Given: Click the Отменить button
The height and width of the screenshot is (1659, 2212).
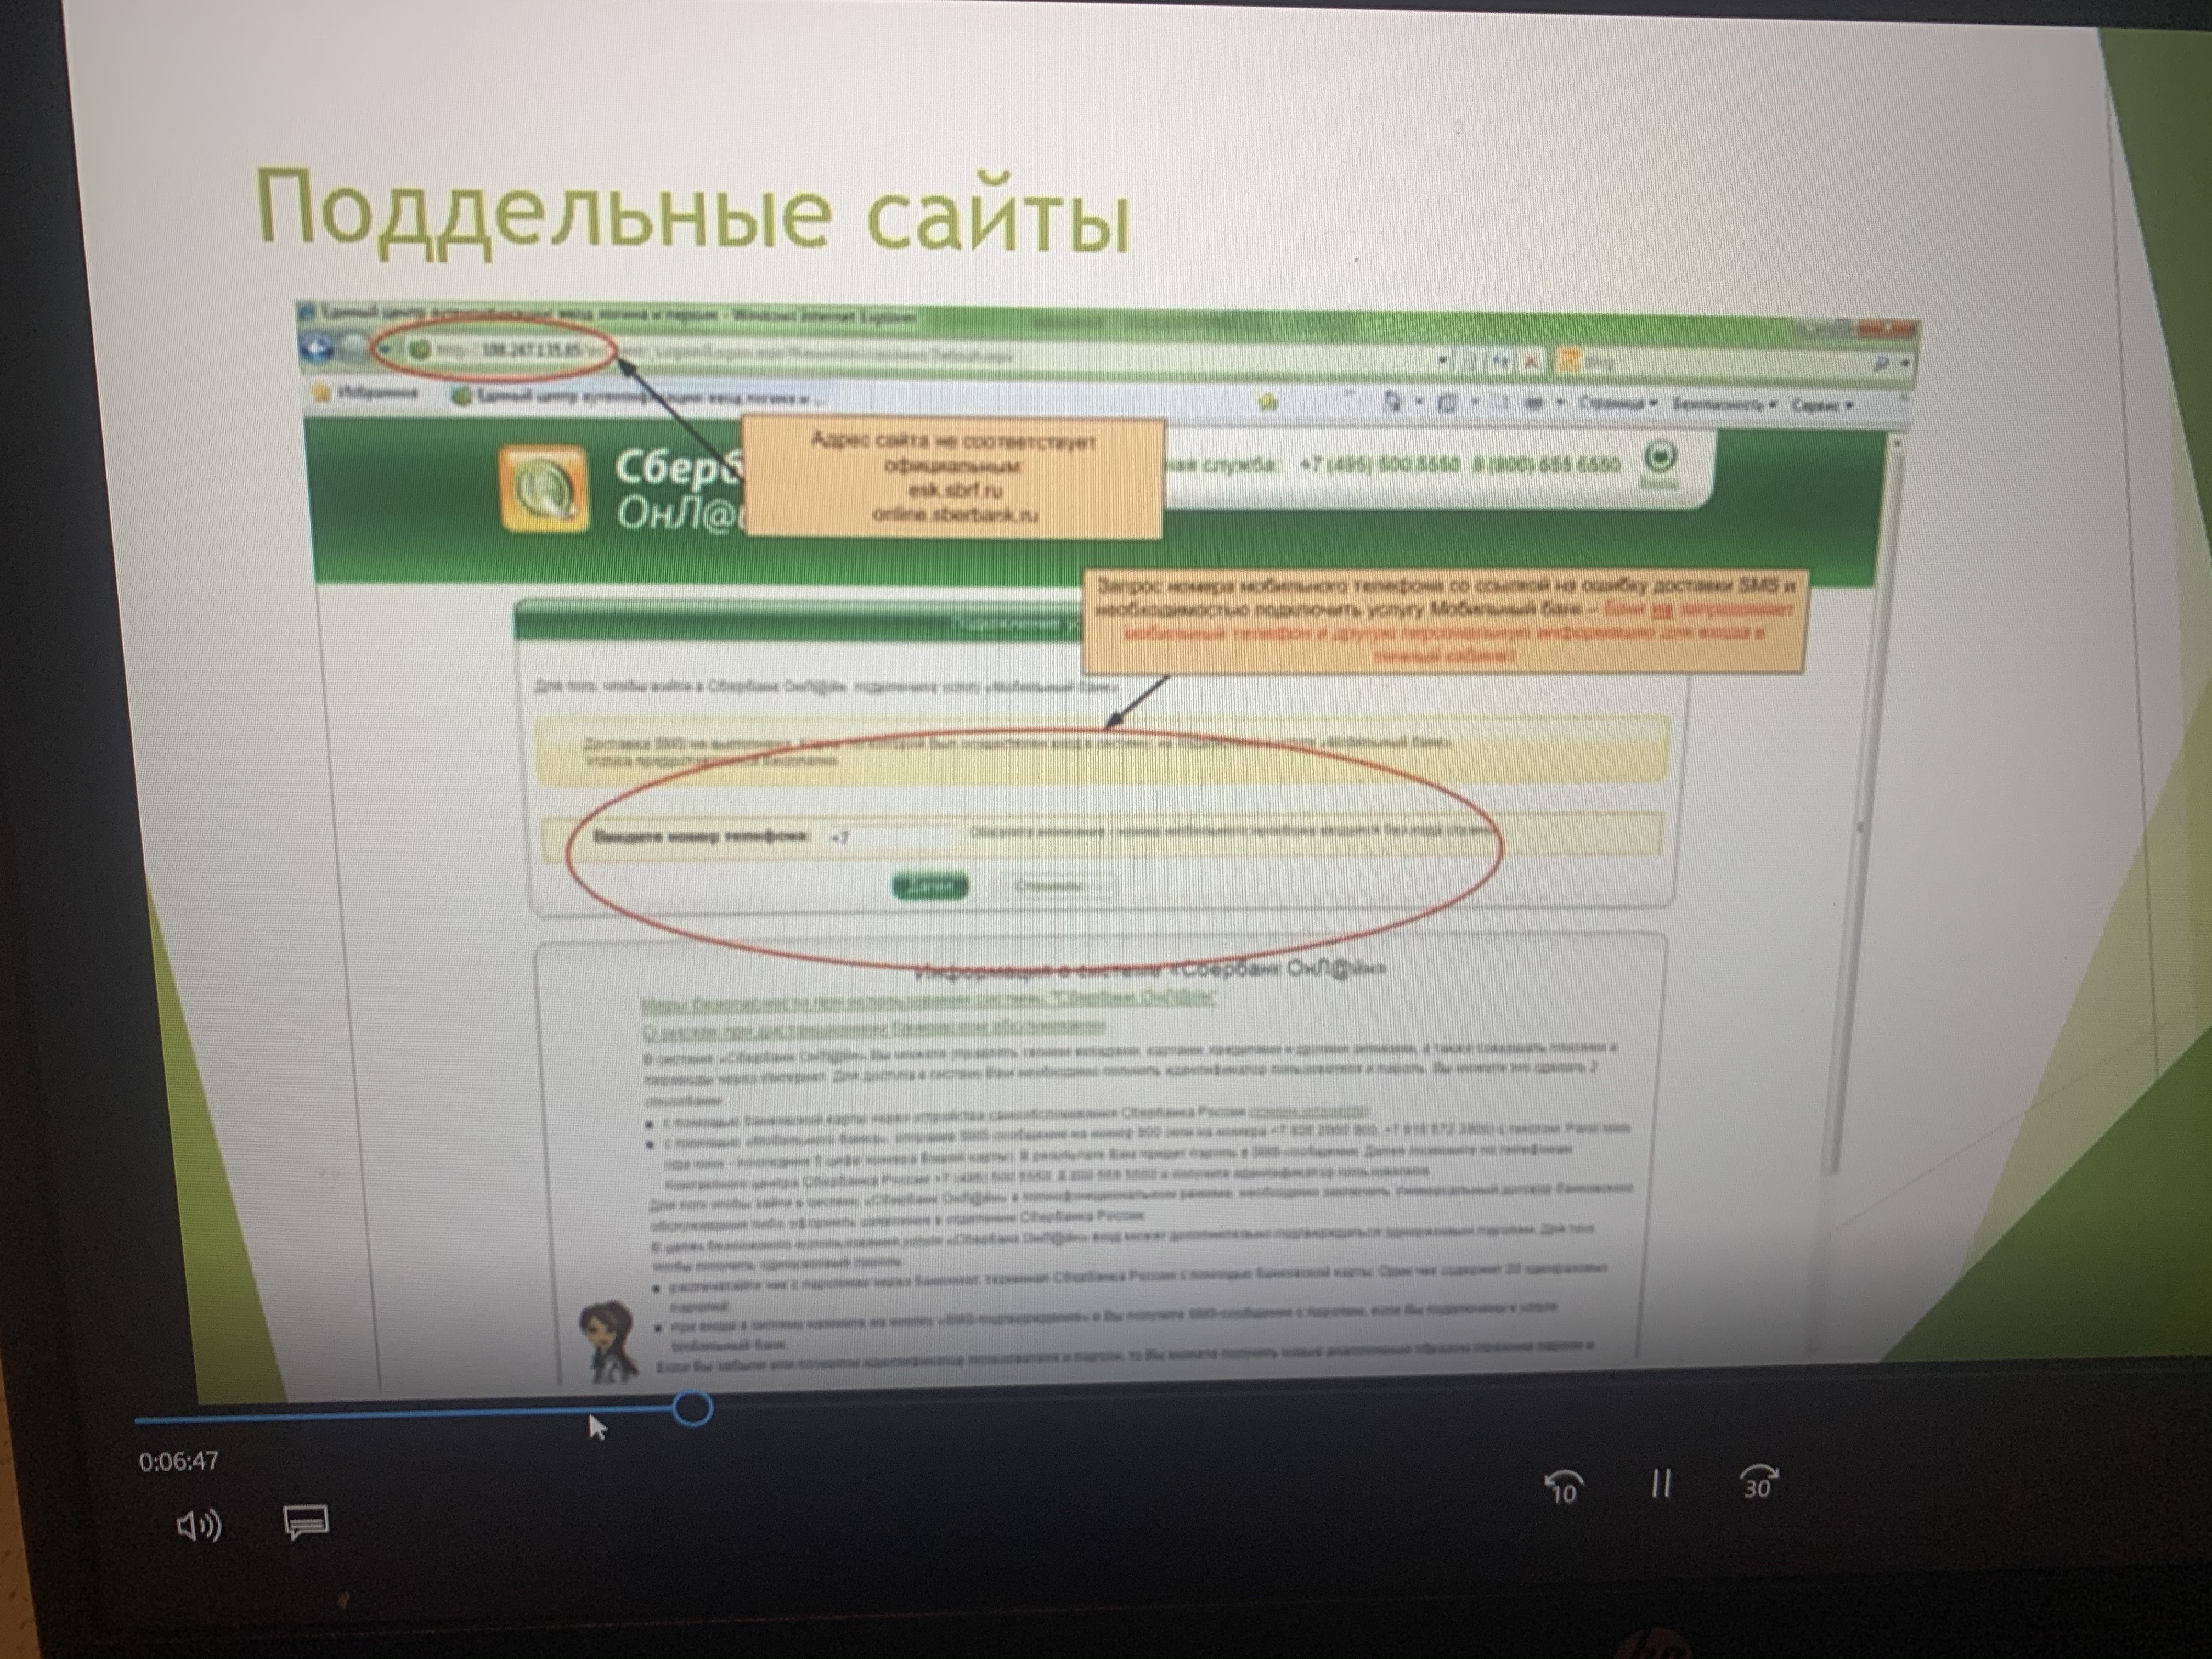Looking at the screenshot, I should click(1050, 886).
